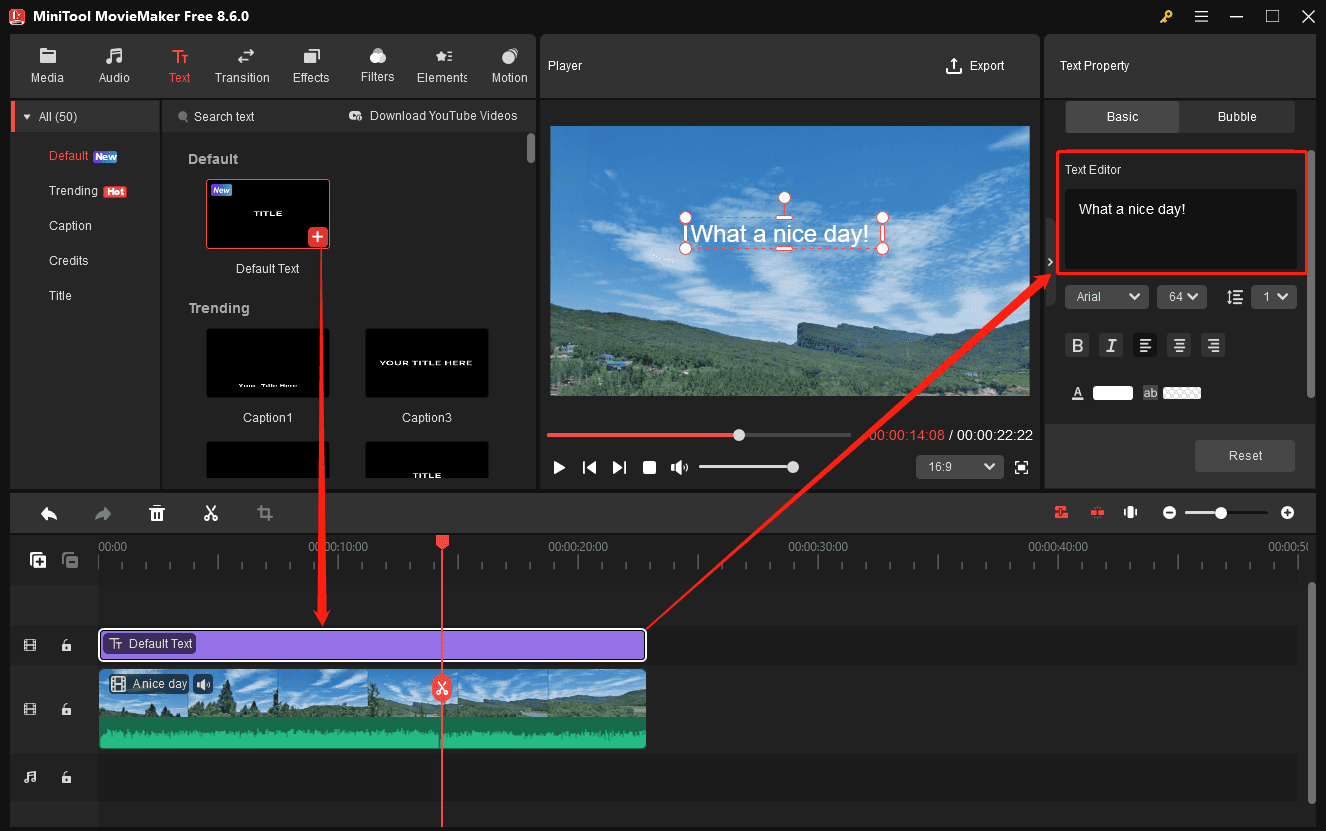Image resolution: width=1326 pixels, height=831 pixels.
Task: Open the Elements panel
Action: 441,66
